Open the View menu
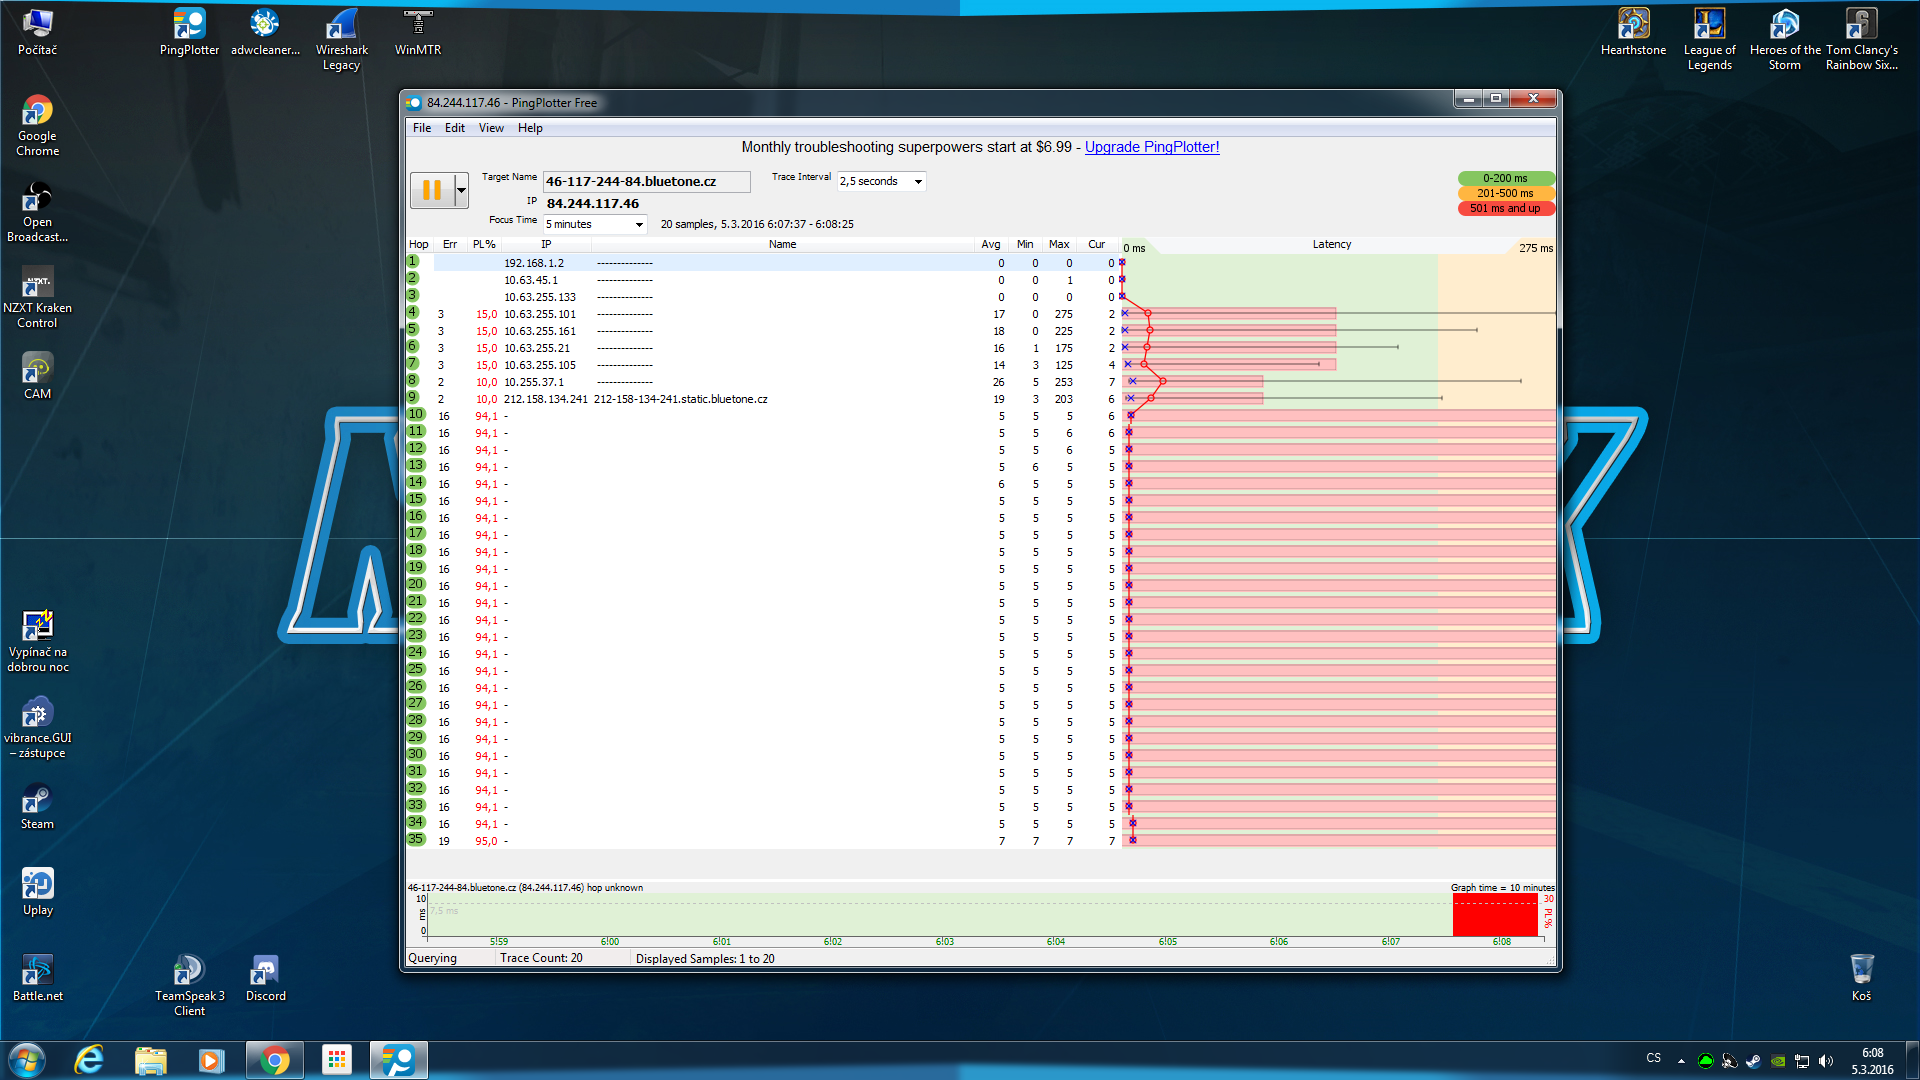The height and width of the screenshot is (1080, 1920). point(491,128)
